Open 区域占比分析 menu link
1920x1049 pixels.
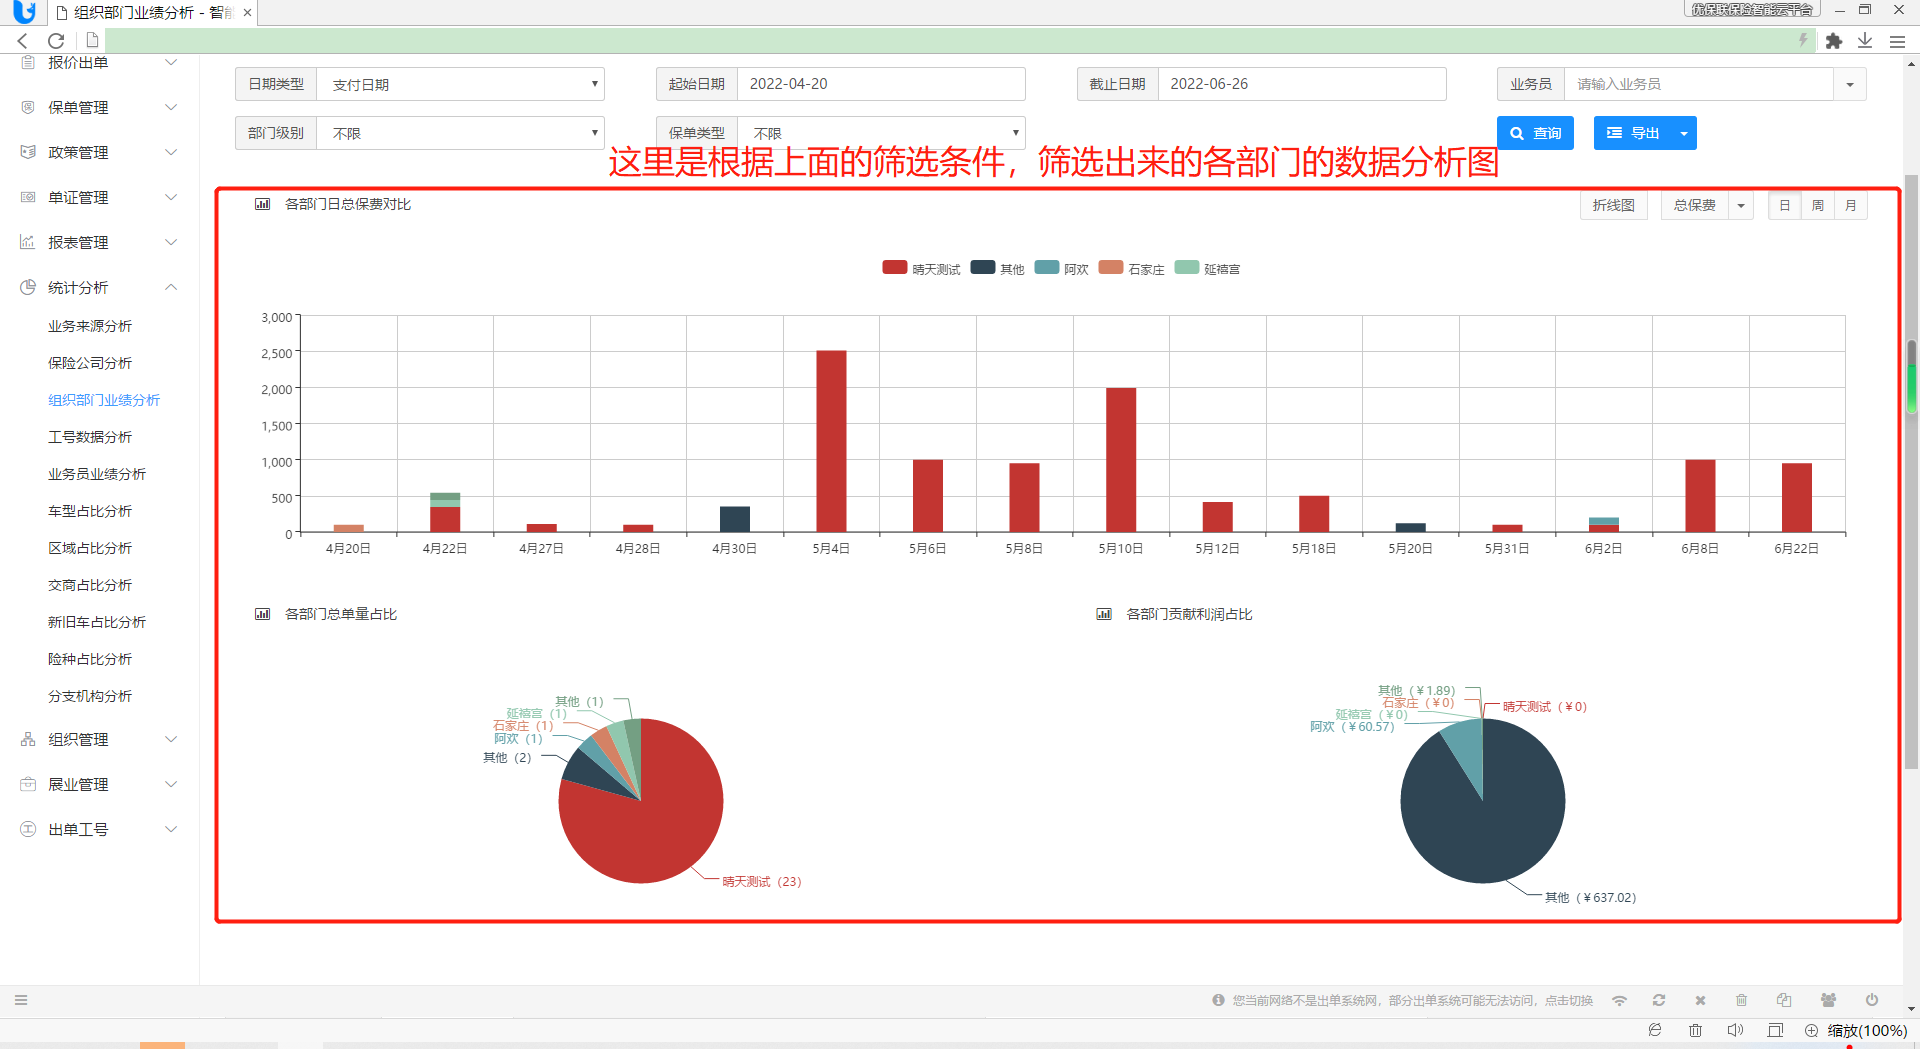coord(90,548)
